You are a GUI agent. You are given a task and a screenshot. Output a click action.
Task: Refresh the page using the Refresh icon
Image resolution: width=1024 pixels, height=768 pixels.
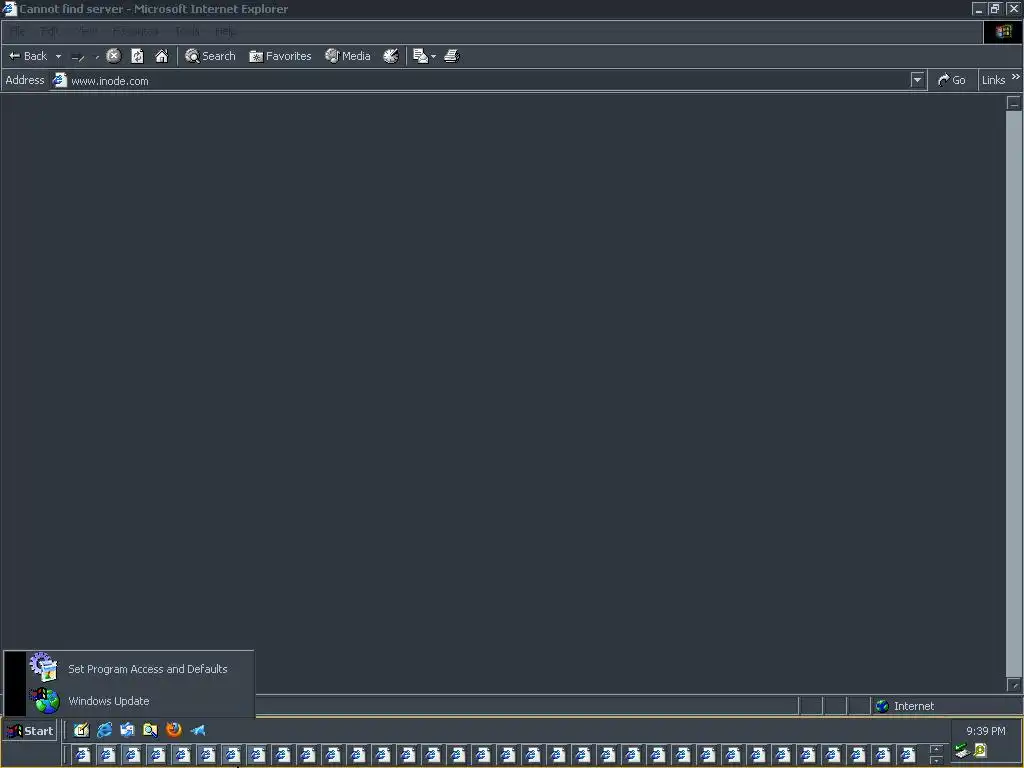pos(137,56)
